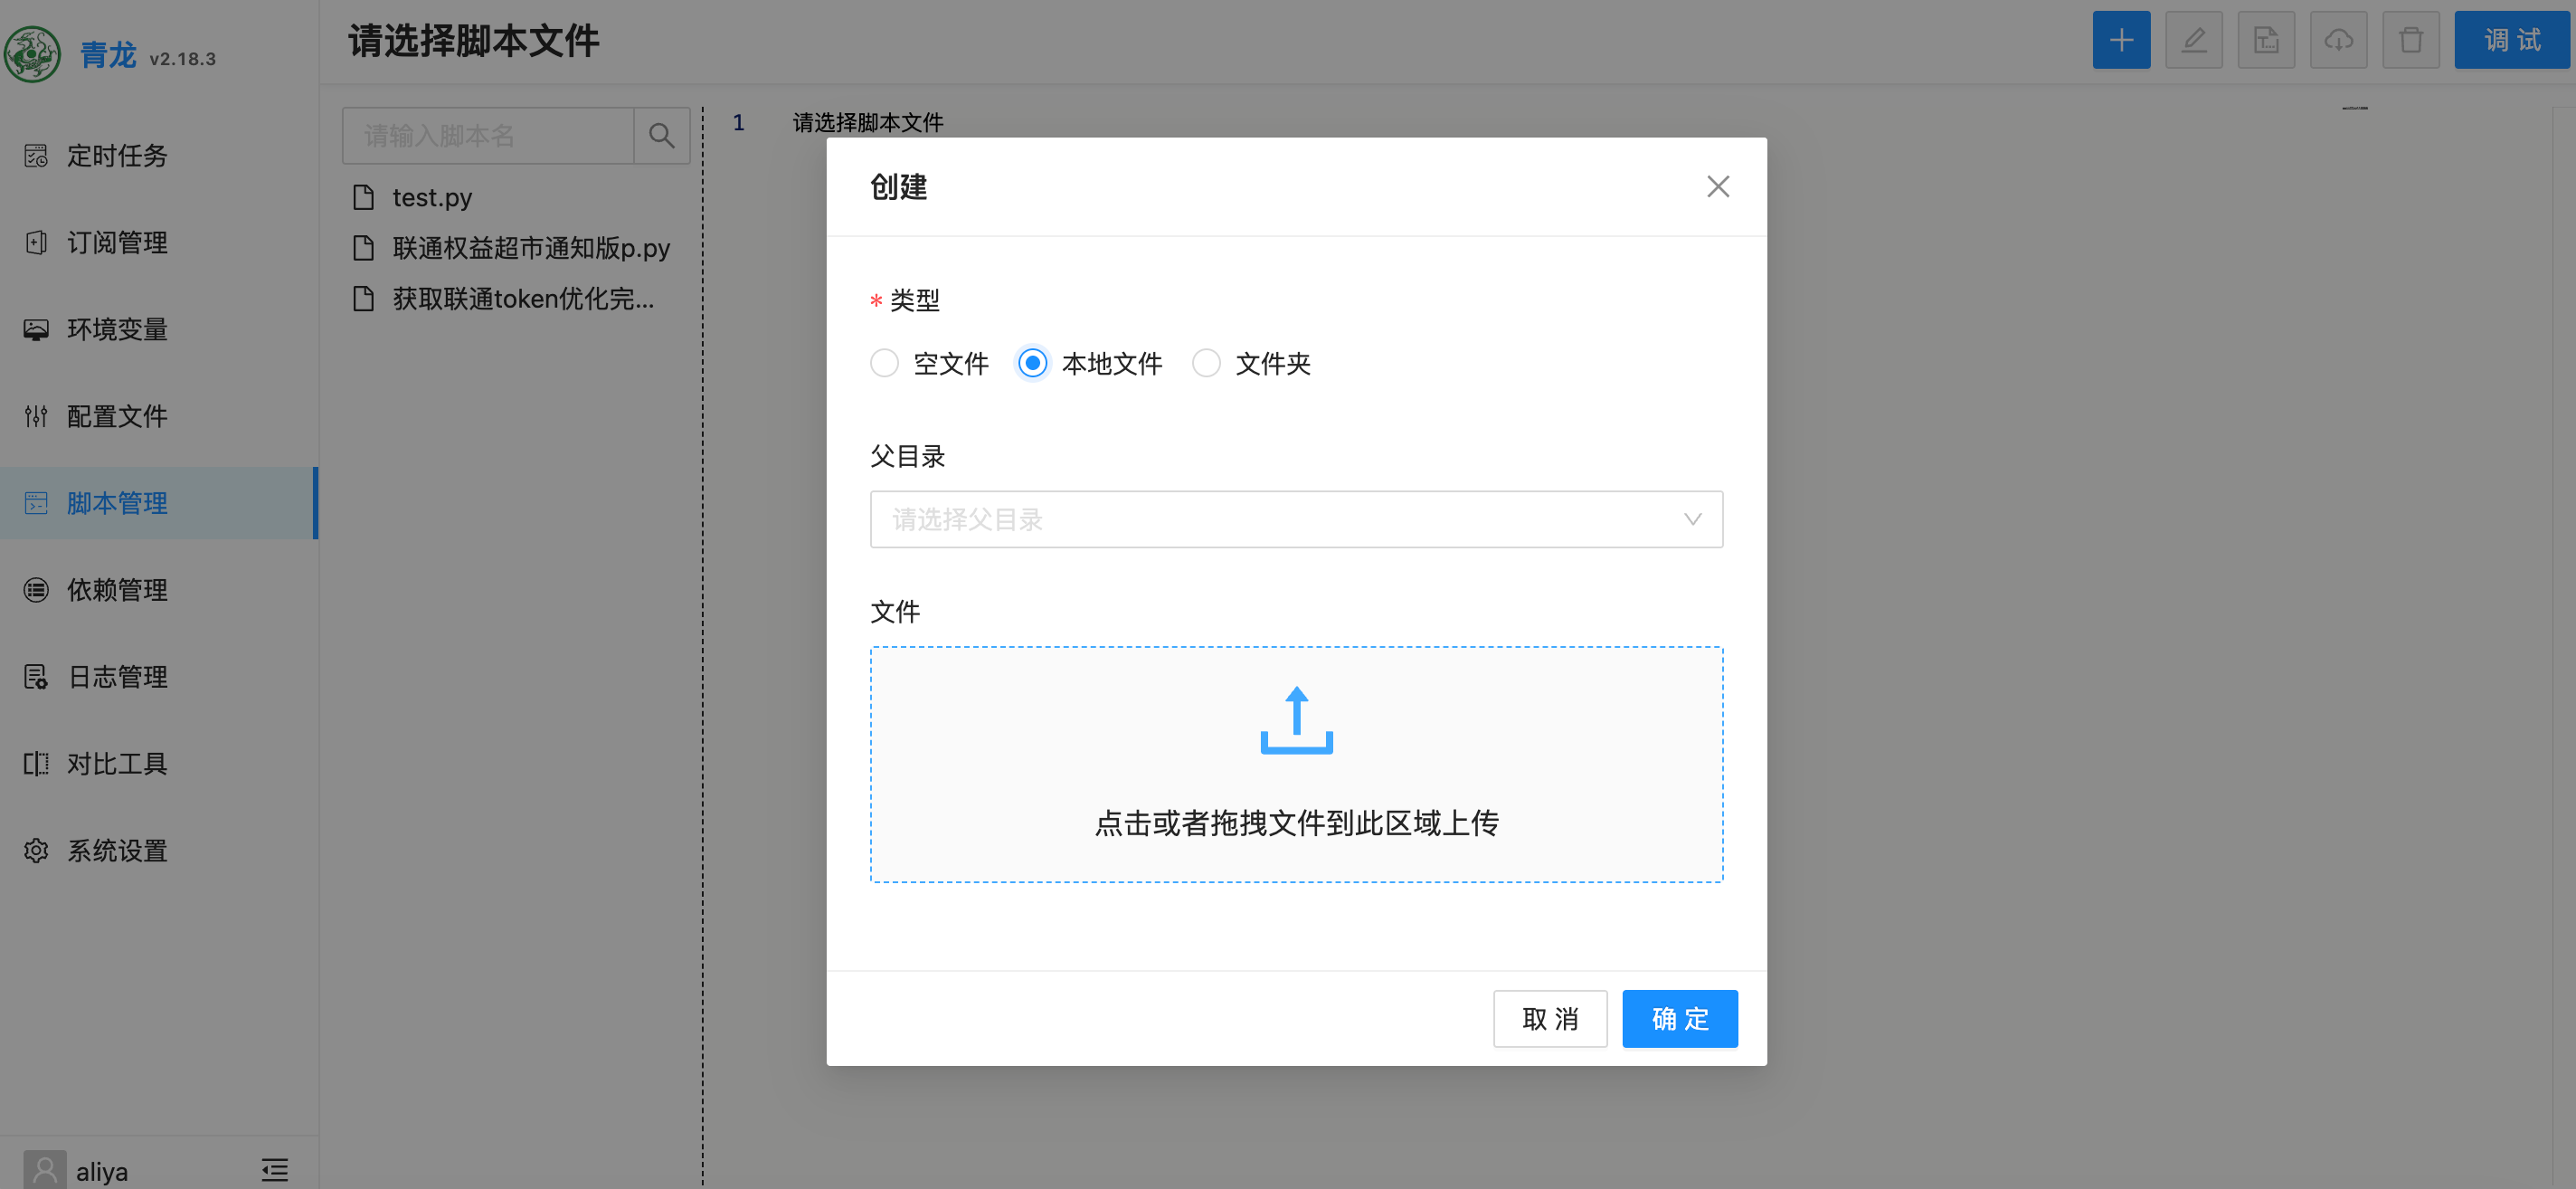
Task: Go to 依赖管理 in the sidebar
Action: [116, 590]
